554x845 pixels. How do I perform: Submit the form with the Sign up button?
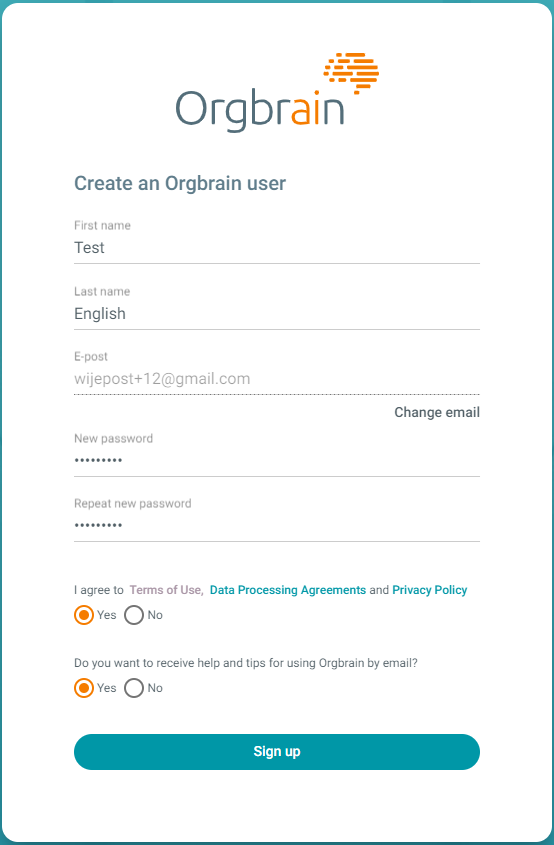[x=276, y=752]
